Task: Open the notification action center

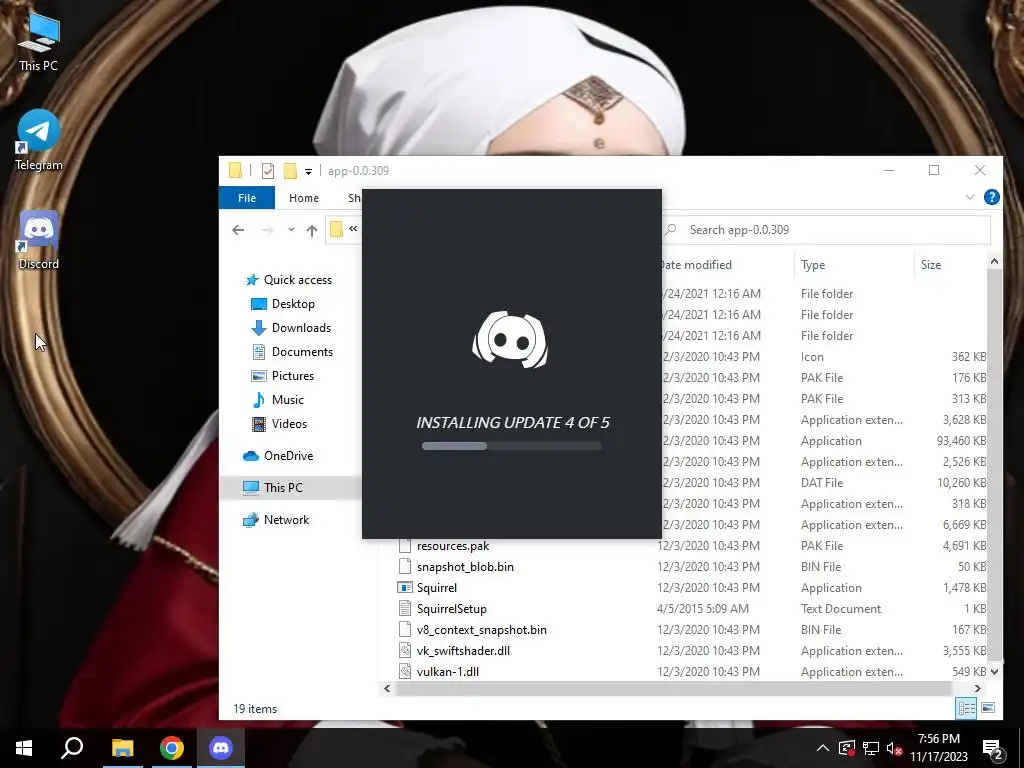Action: pos(992,748)
